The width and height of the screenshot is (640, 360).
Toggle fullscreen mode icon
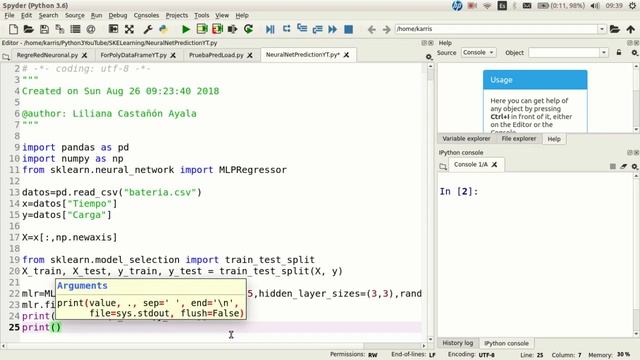coord(129,29)
